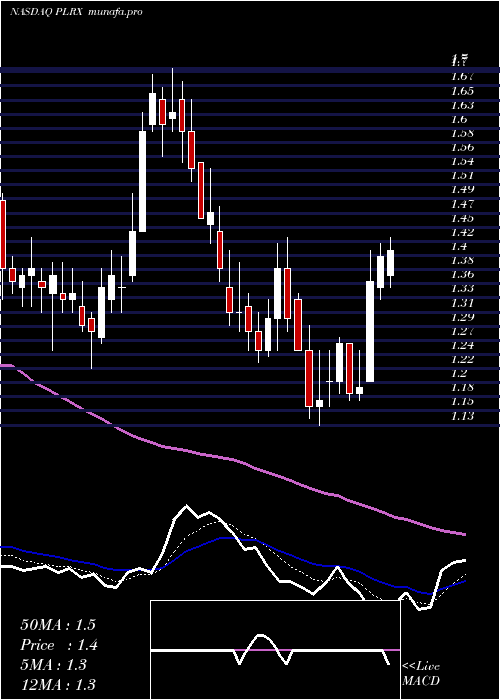Viewport: 500px width, 700px height.
Task: Click the 1.2 price axis label
Action: (x=459, y=374)
